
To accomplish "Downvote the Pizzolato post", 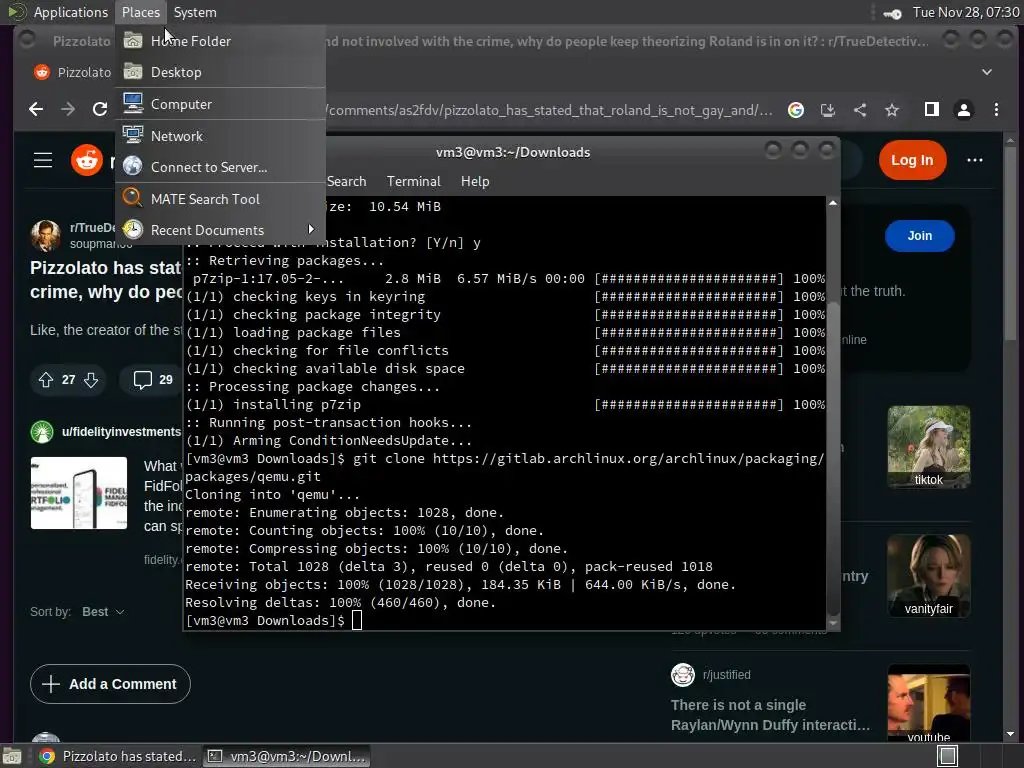I will [x=91, y=379].
